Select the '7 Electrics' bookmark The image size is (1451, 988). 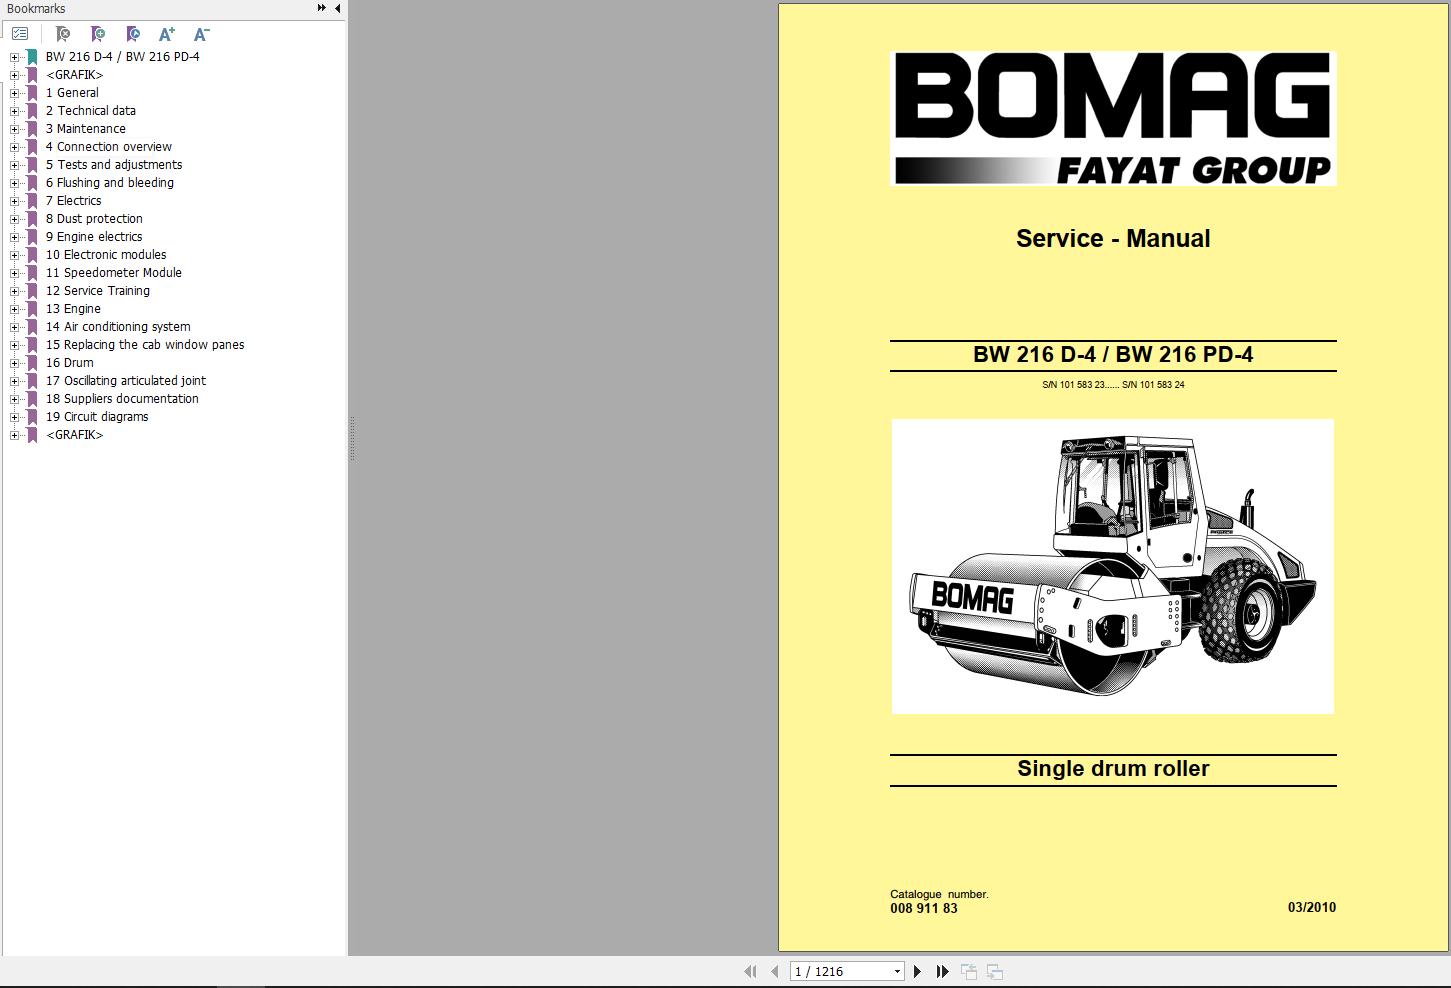[x=73, y=200]
